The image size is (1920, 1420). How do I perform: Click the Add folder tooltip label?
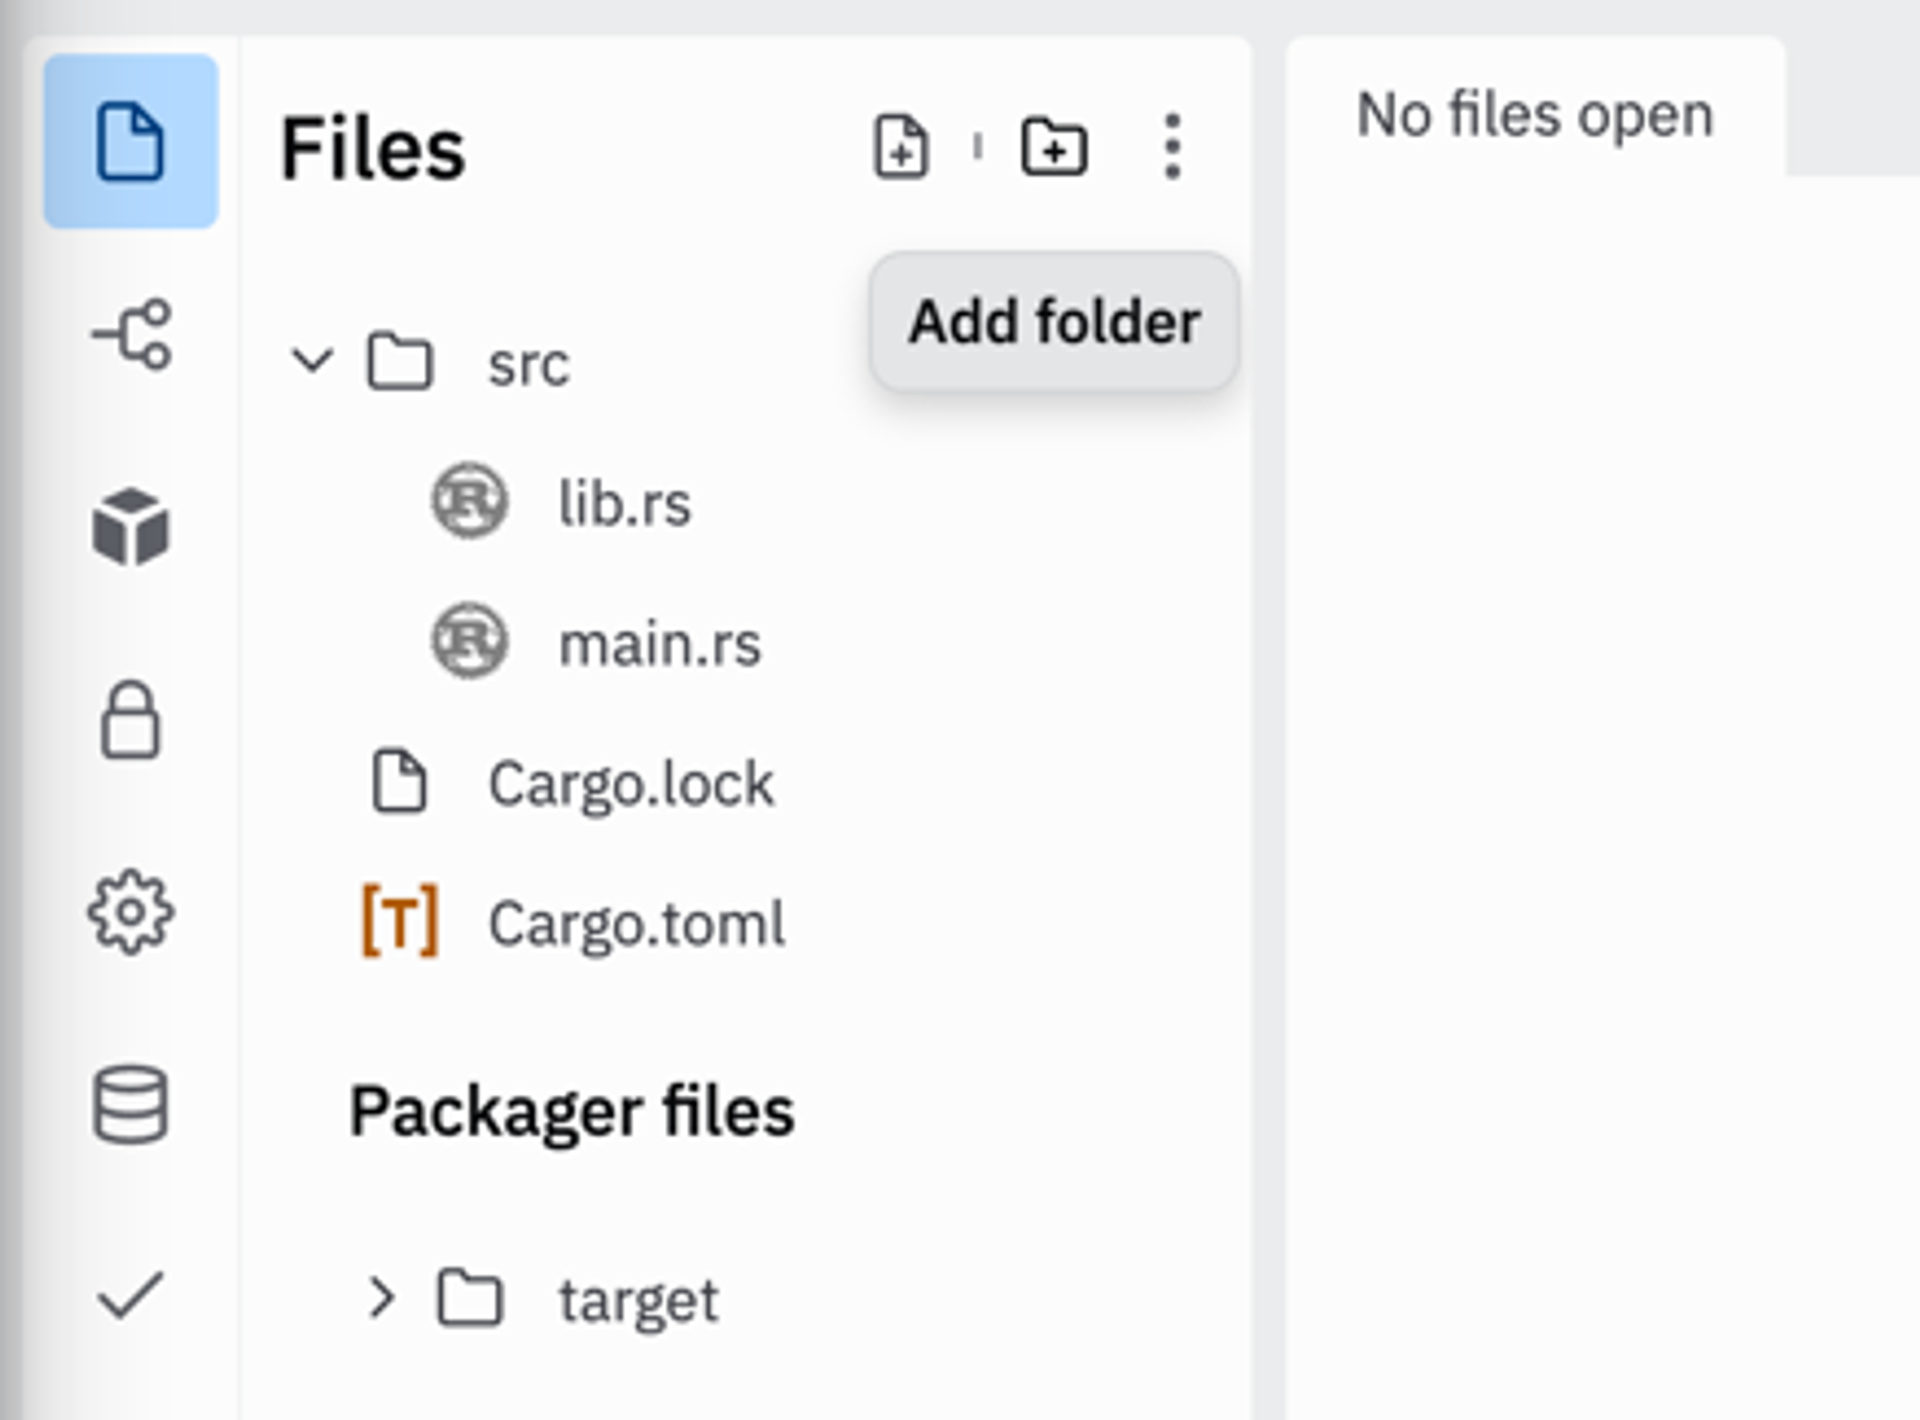tap(1053, 322)
